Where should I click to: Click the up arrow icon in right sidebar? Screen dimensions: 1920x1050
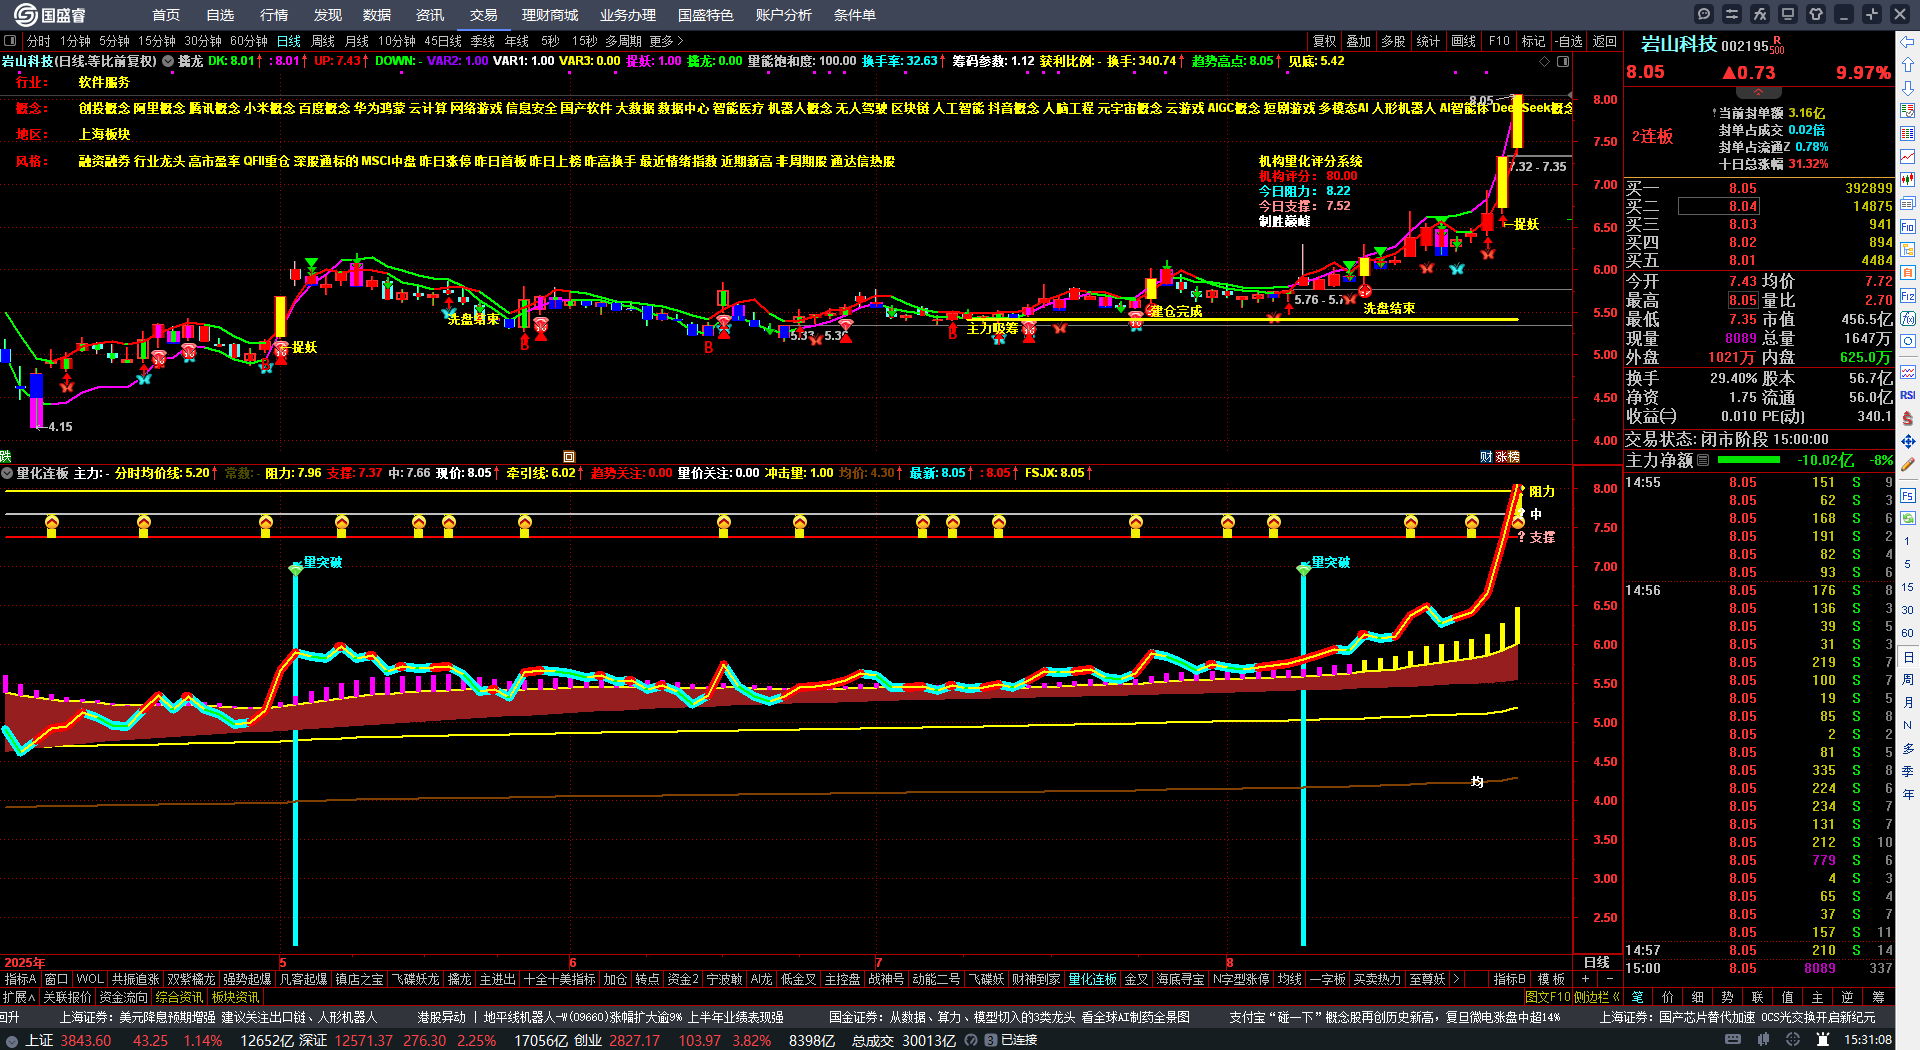pyautogui.click(x=1908, y=65)
